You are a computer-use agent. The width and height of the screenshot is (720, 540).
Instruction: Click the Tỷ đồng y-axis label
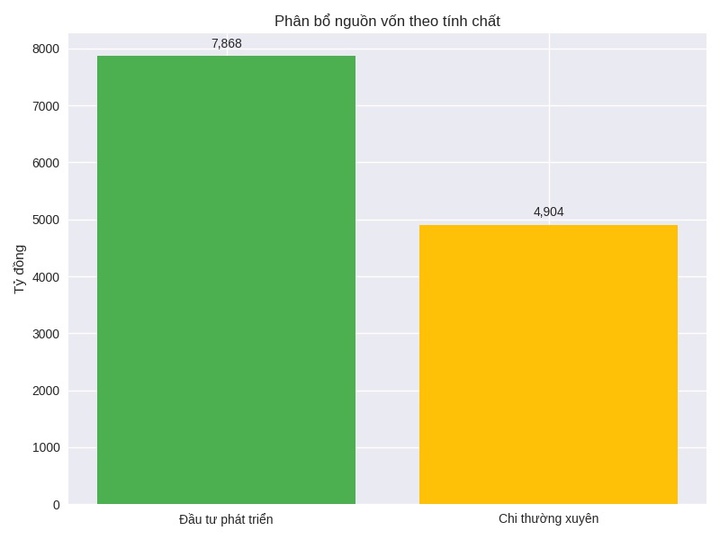19,268
